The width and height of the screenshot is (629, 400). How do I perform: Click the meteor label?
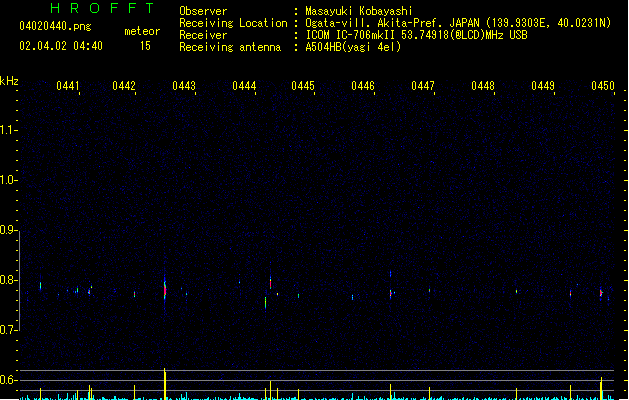(142, 31)
